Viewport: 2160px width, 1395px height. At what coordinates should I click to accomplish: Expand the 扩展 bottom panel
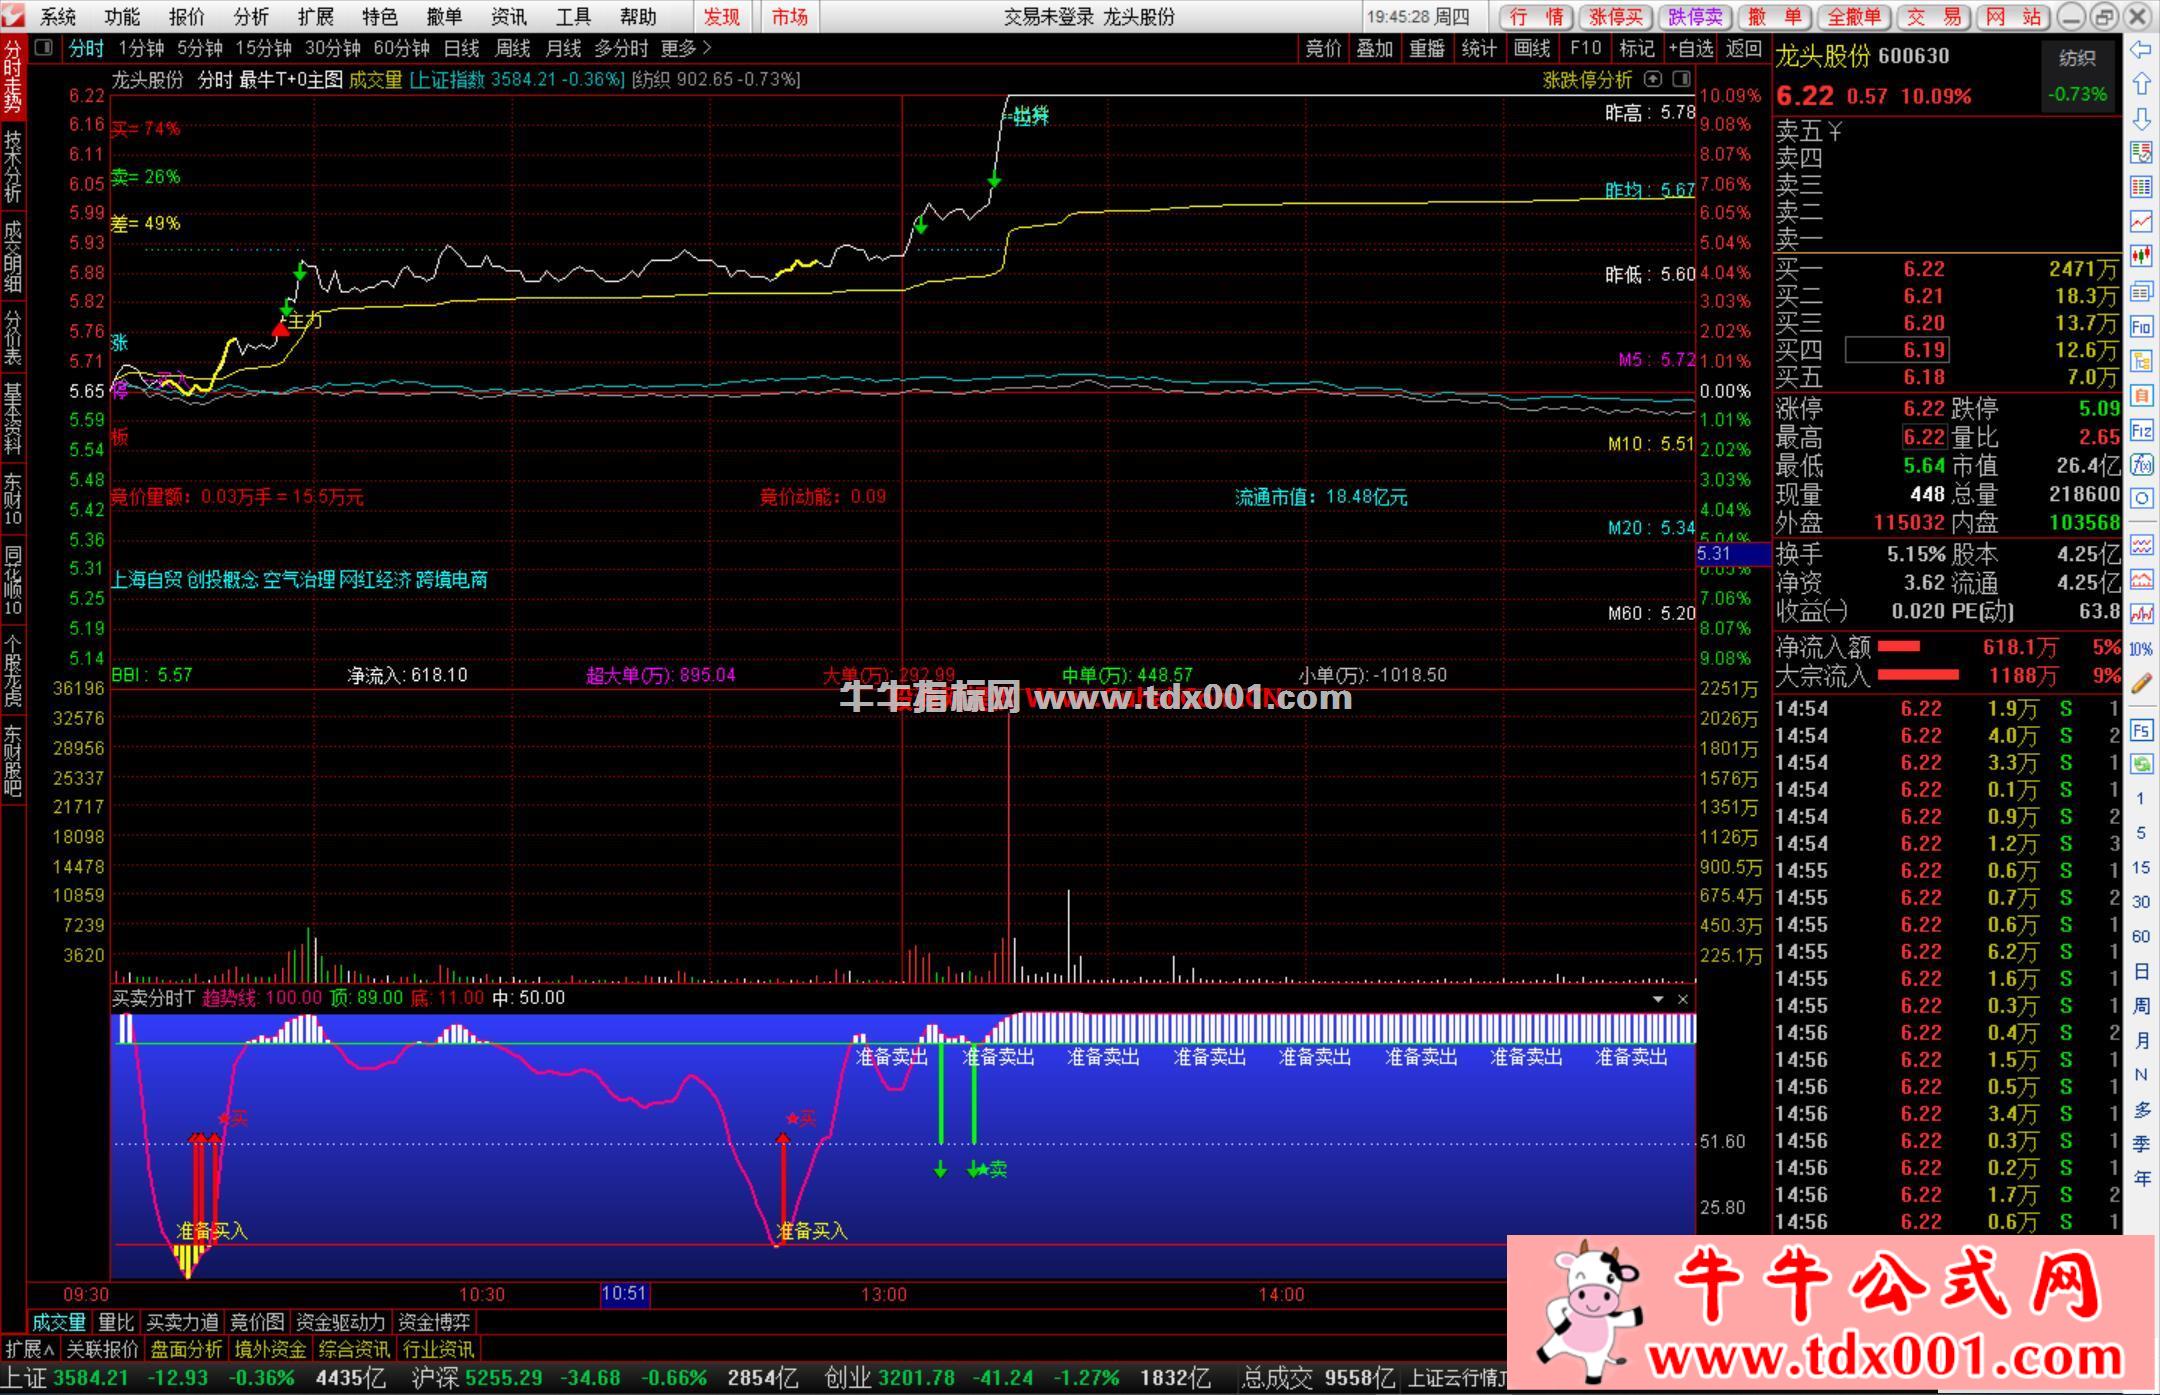click(30, 1349)
